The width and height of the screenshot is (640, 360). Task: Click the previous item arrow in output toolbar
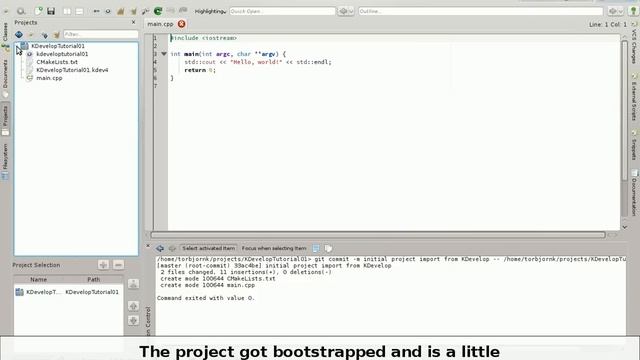pyautogui.click(x=160, y=248)
